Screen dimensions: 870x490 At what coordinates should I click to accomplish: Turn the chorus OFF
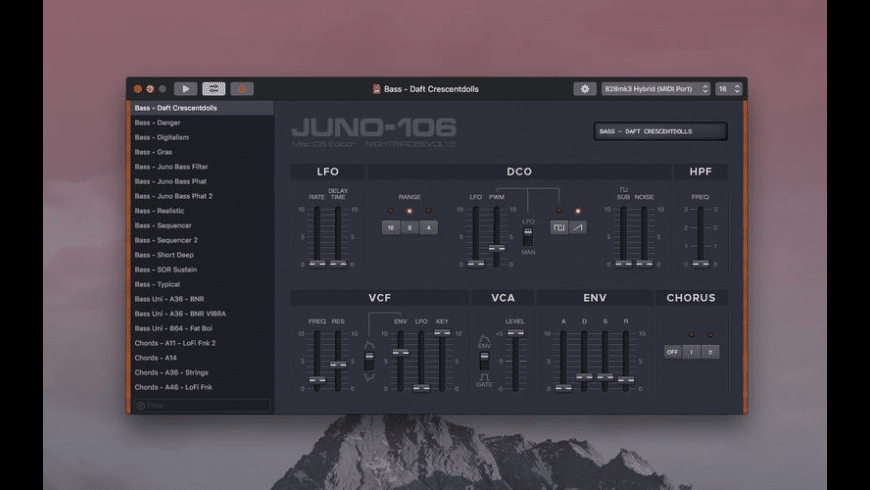672,352
